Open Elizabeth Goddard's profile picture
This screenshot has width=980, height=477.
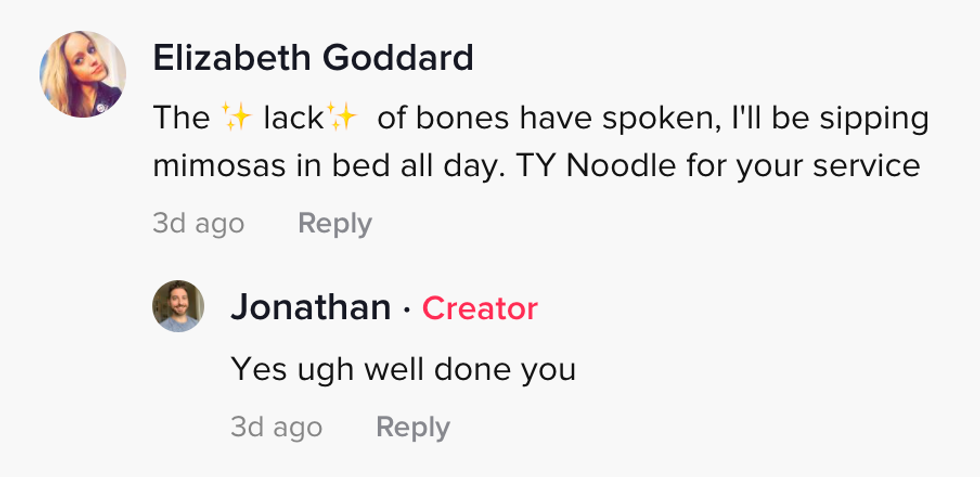point(82,74)
